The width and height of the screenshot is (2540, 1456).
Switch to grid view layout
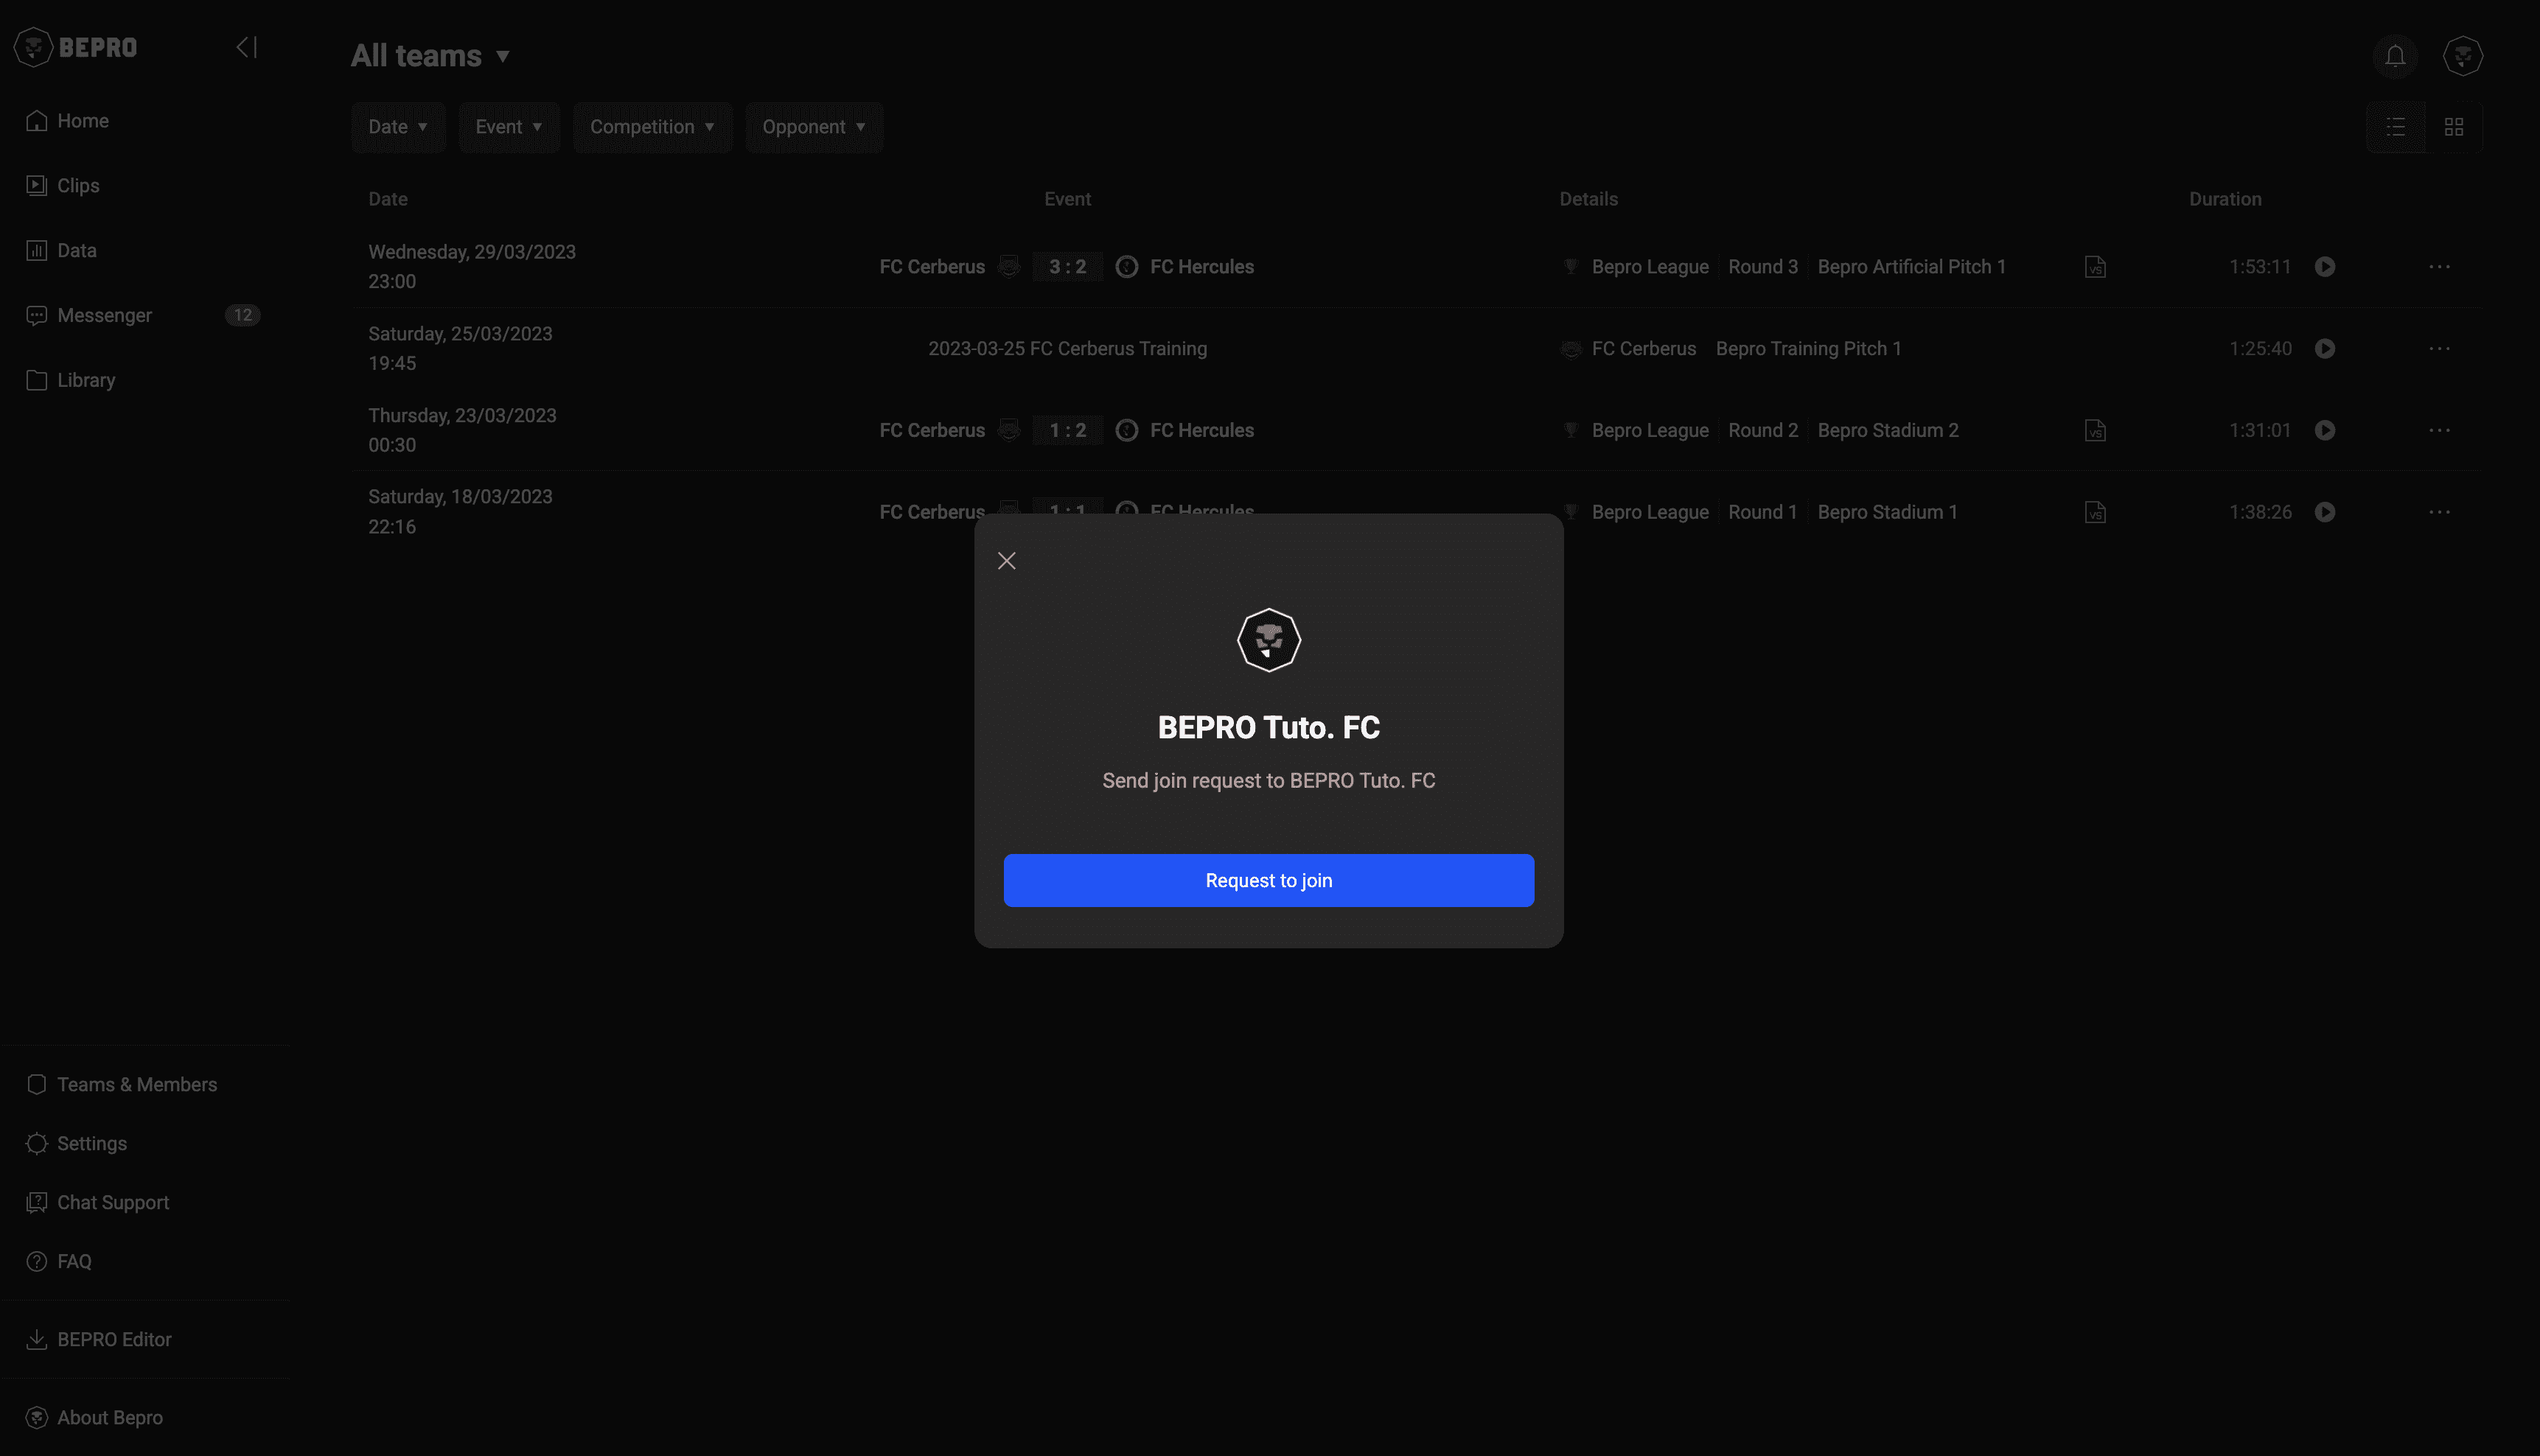pos(2453,127)
